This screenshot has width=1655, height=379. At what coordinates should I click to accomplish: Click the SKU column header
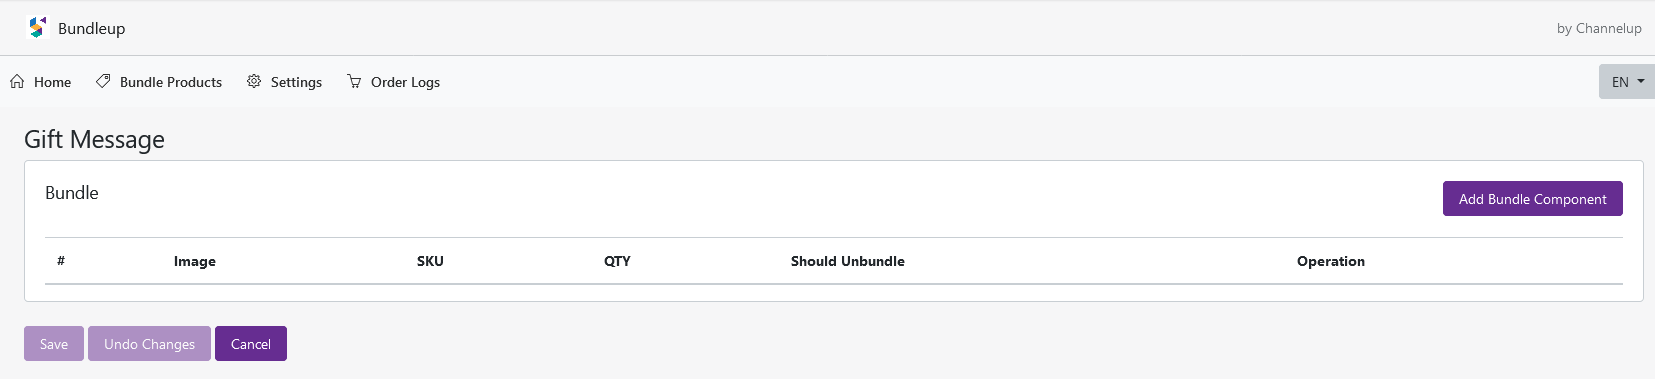coord(430,261)
